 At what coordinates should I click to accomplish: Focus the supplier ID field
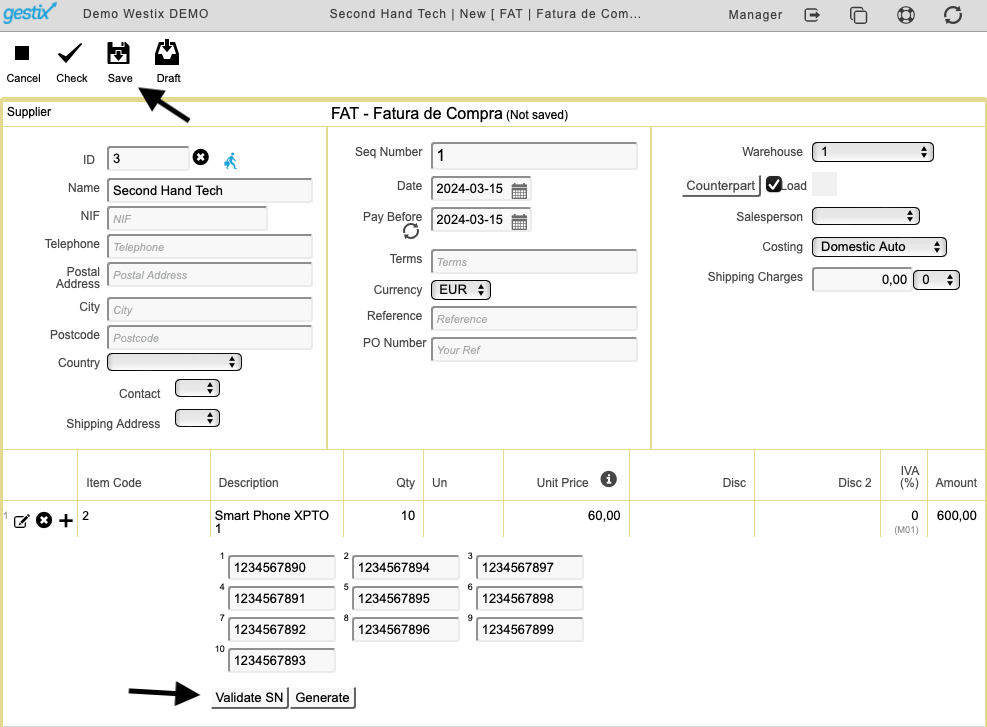[x=148, y=158]
